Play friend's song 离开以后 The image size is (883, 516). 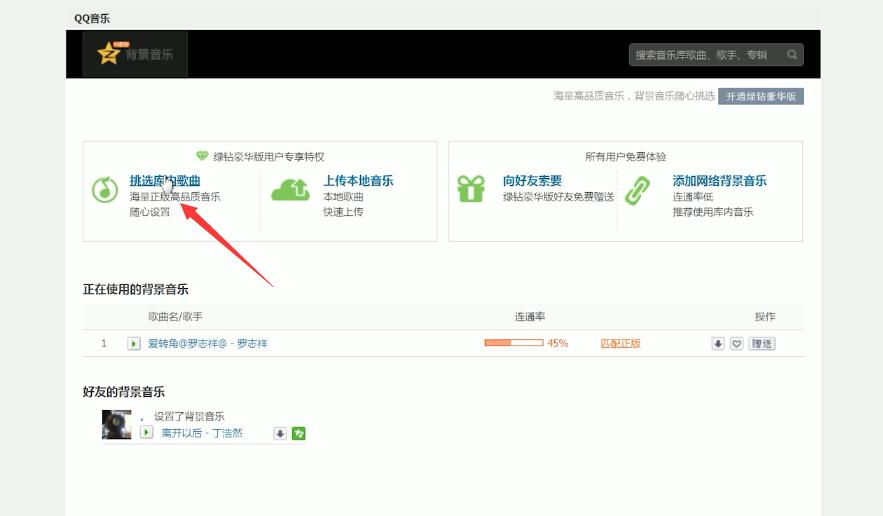click(x=146, y=433)
